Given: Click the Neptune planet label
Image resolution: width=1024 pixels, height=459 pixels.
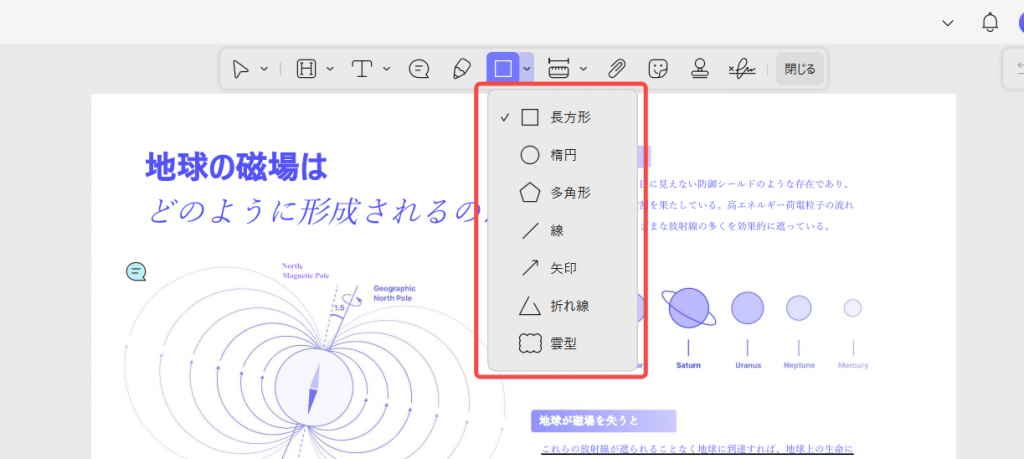Looking at the screenshot, I should click(799, 366).
